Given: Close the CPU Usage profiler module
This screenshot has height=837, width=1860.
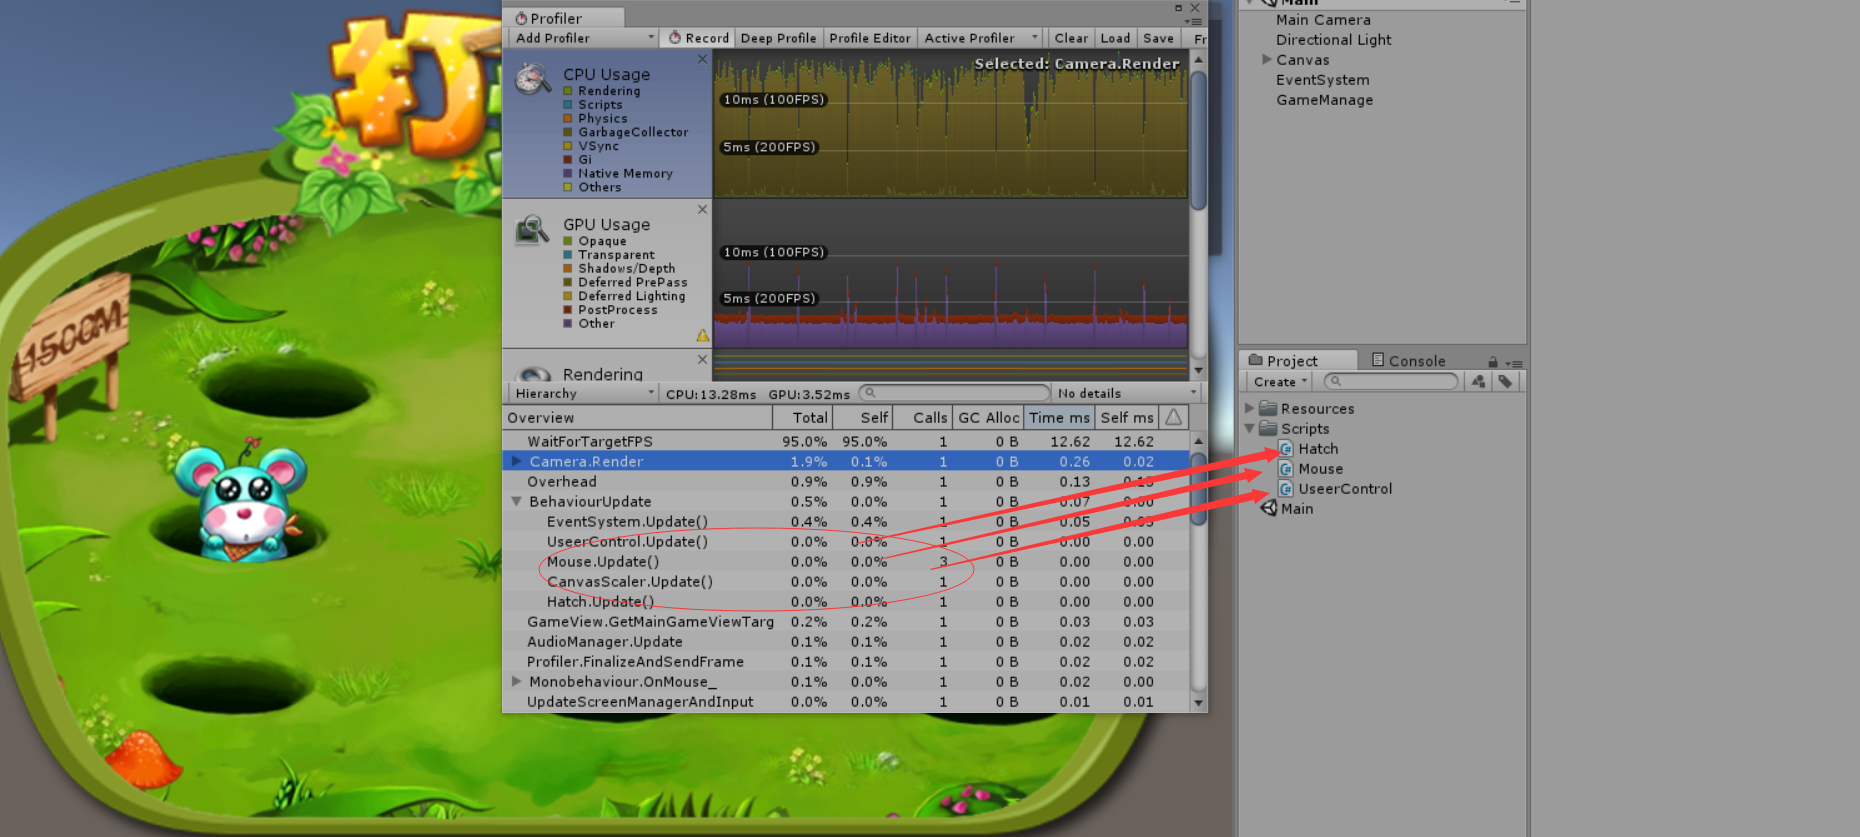Looking at the screenshot, I should pyautogui.click(x=702, y=59).
